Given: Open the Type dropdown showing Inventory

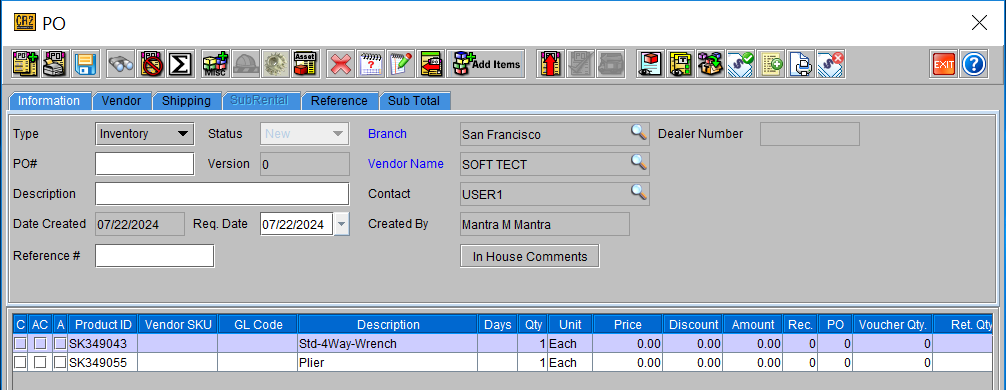Looking at the screenshot, I should [145, 133].
